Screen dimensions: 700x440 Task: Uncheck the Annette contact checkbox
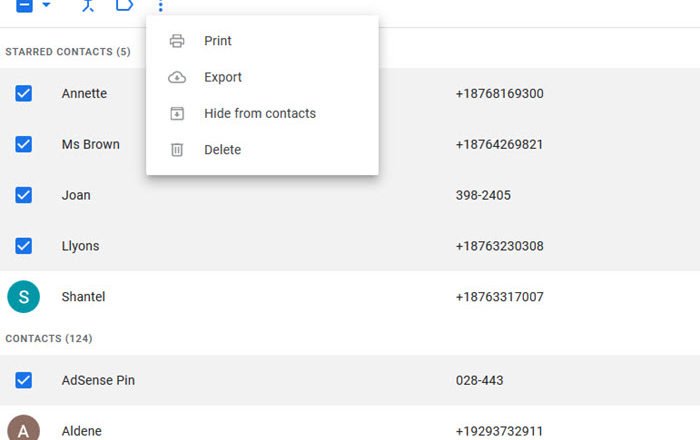coord(24,93)
